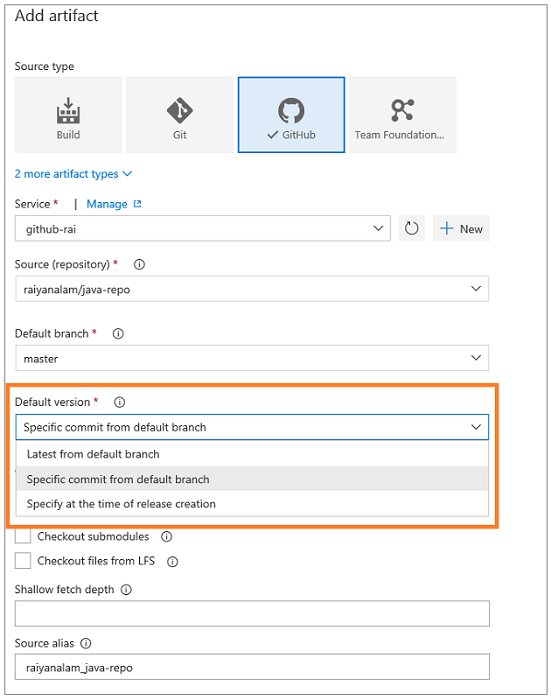Enable the Checkout submodules checkbox

coord(23,536)
